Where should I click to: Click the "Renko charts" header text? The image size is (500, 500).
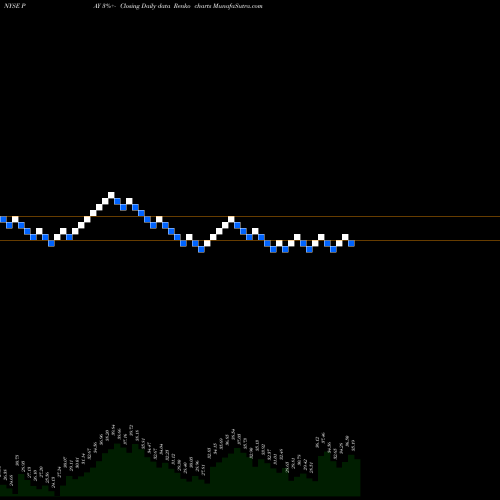point(192,6)
